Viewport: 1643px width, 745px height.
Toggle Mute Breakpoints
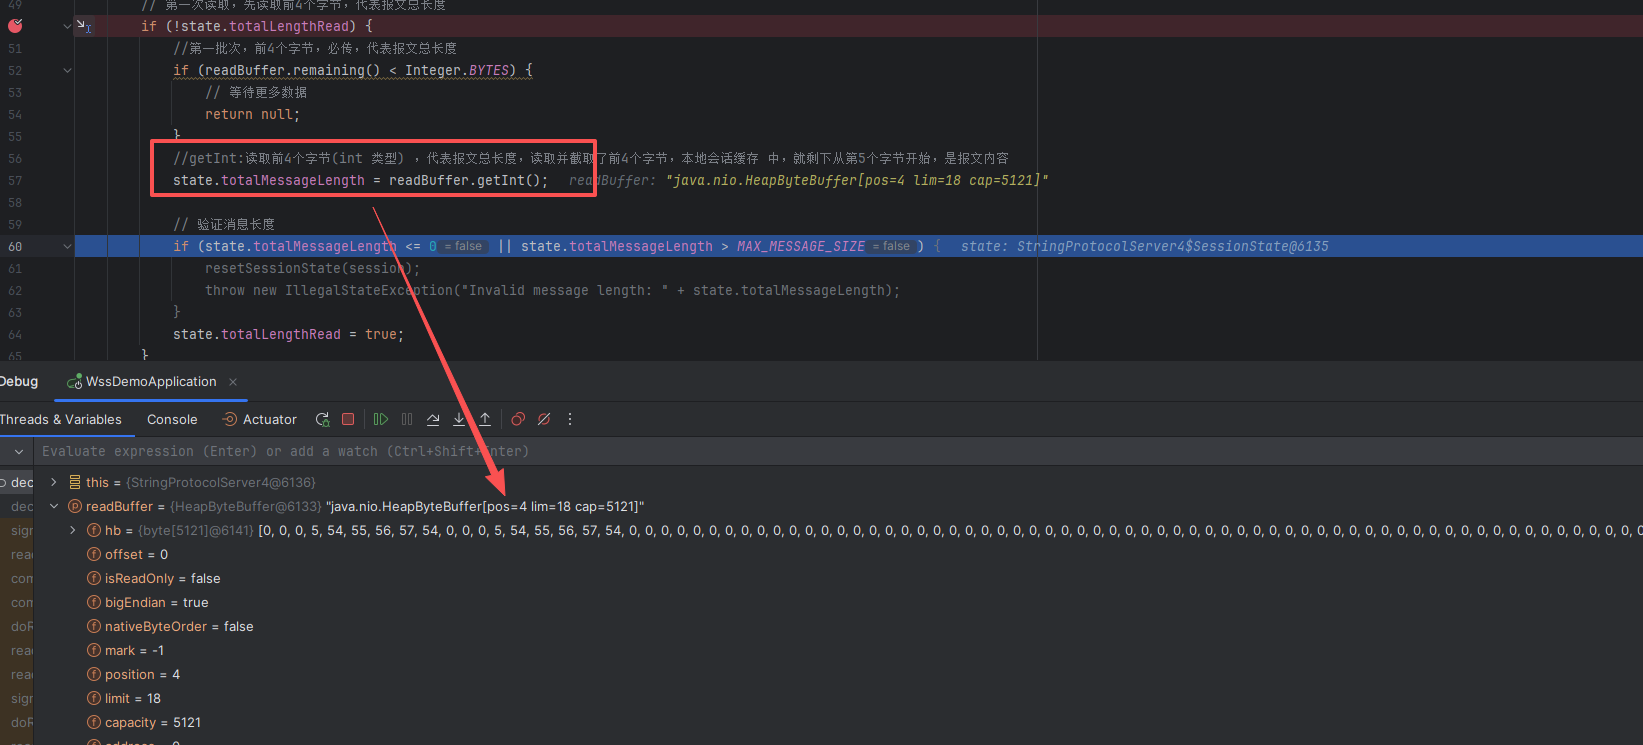pyautogui.click(x=544, y=420)
